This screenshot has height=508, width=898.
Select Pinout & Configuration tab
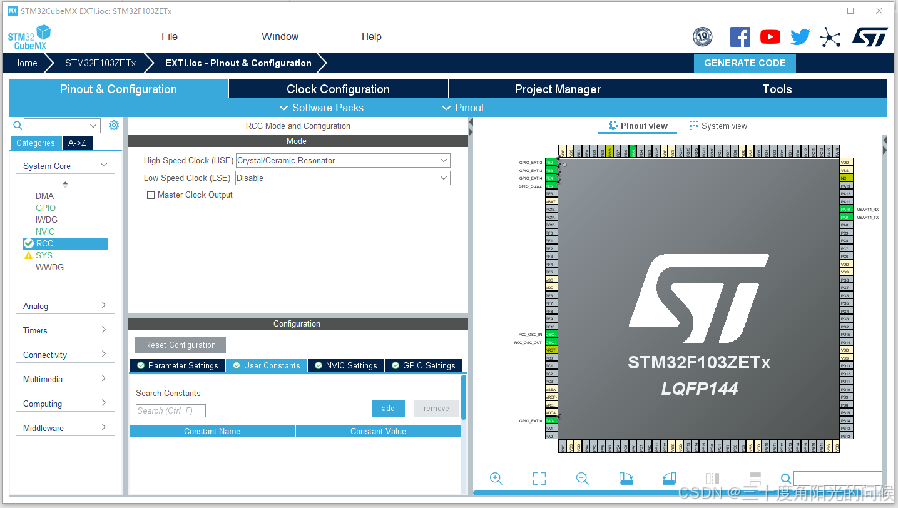click(x=119, y=89)
